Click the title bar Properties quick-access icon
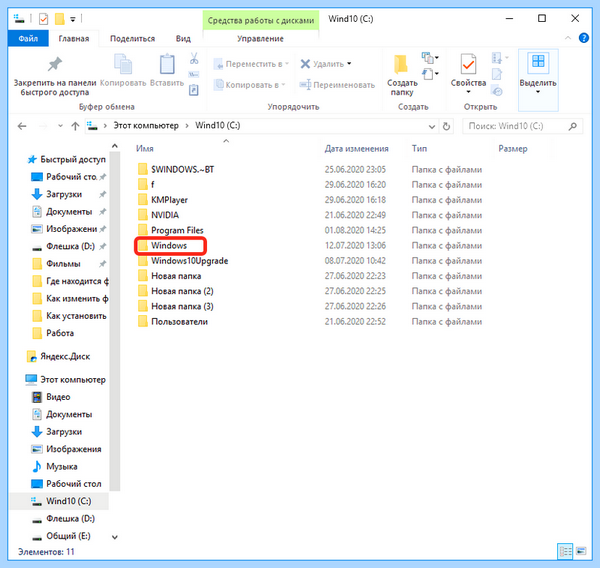Image resolution: width=600 pixels, height=568 pixels. tap(44, 19)
